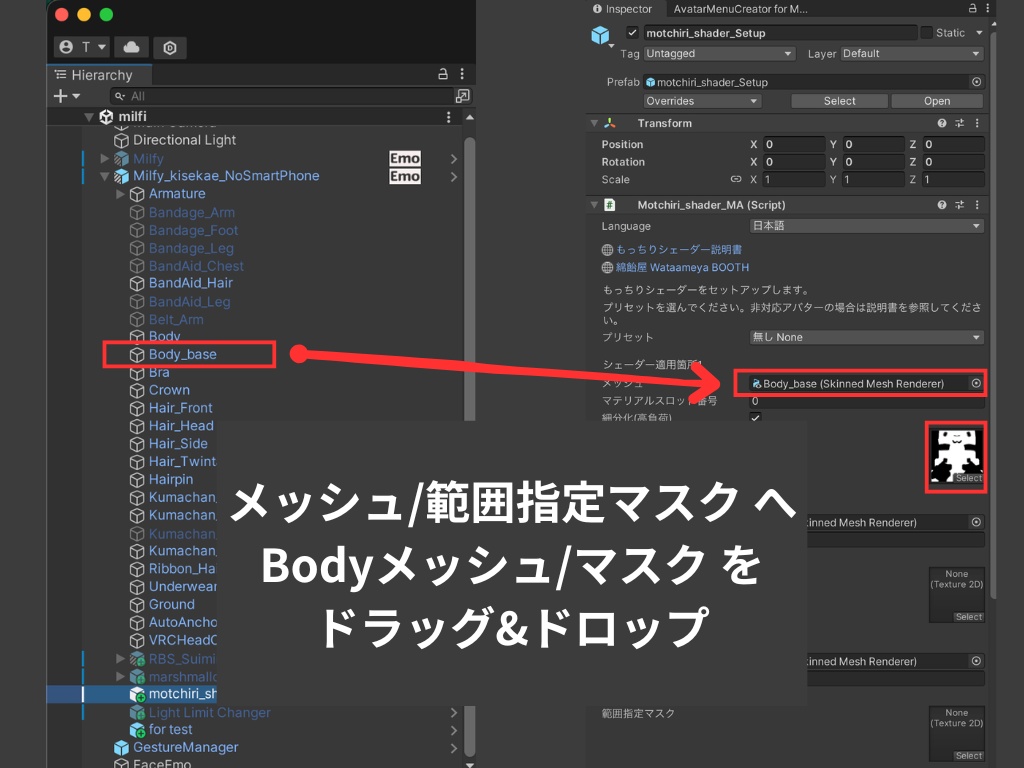Select the Hairpin object
This screenshot has width=1024, height=768.
[x=170, y=479]
